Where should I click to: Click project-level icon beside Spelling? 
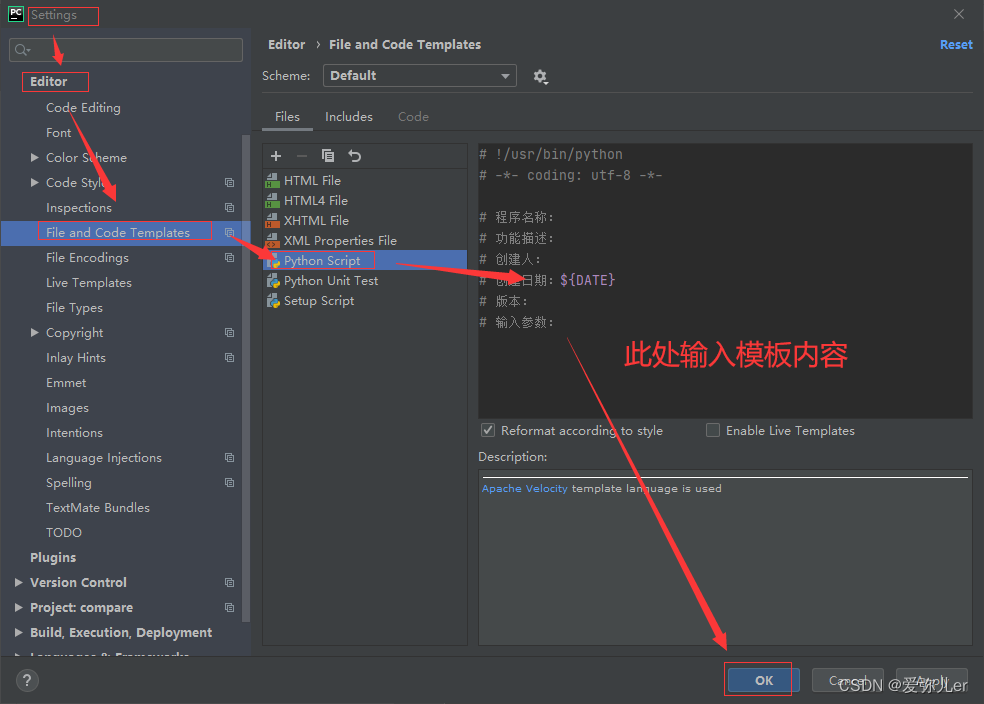click(x=230, y=483)
